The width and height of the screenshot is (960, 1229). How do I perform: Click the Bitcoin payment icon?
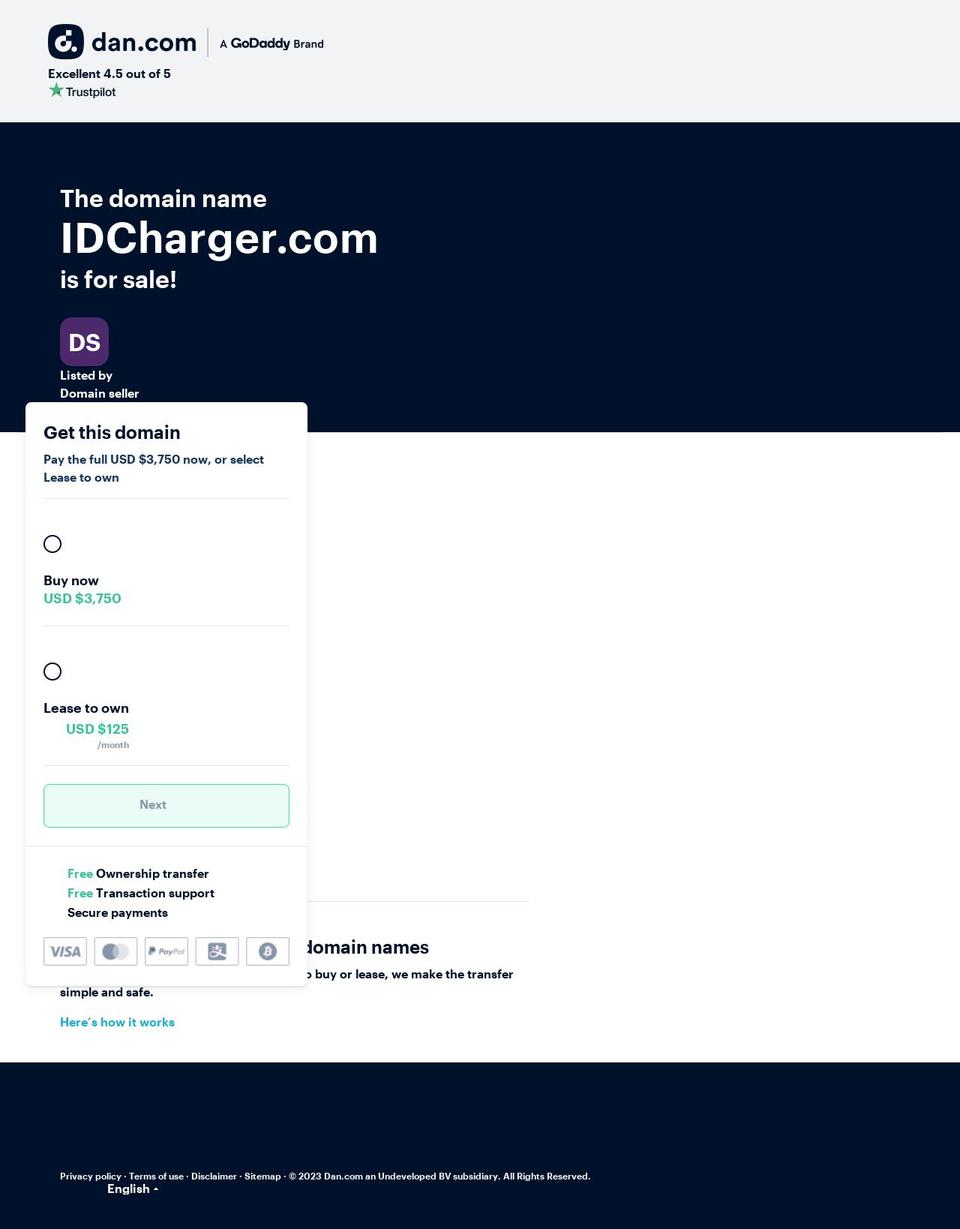[x=268, y=951]
